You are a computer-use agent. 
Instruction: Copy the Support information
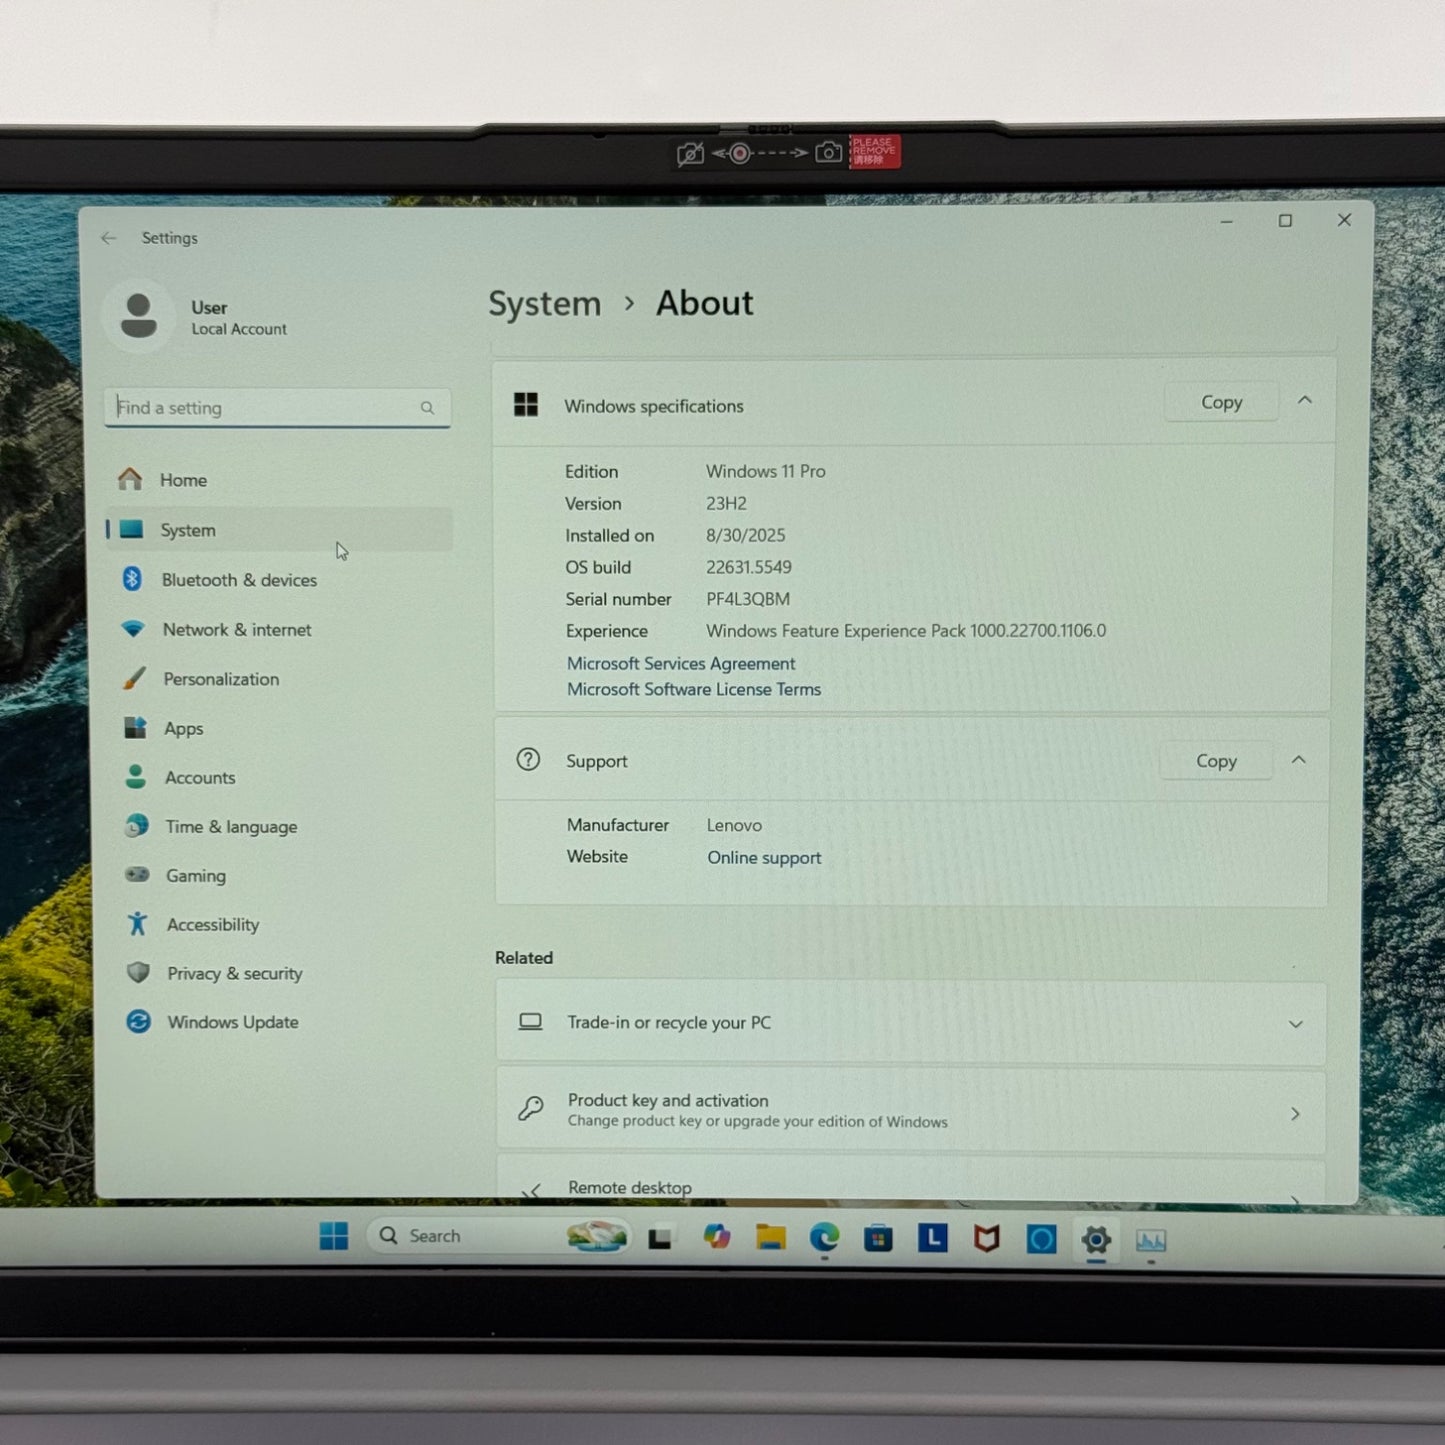pos(1216,761)
